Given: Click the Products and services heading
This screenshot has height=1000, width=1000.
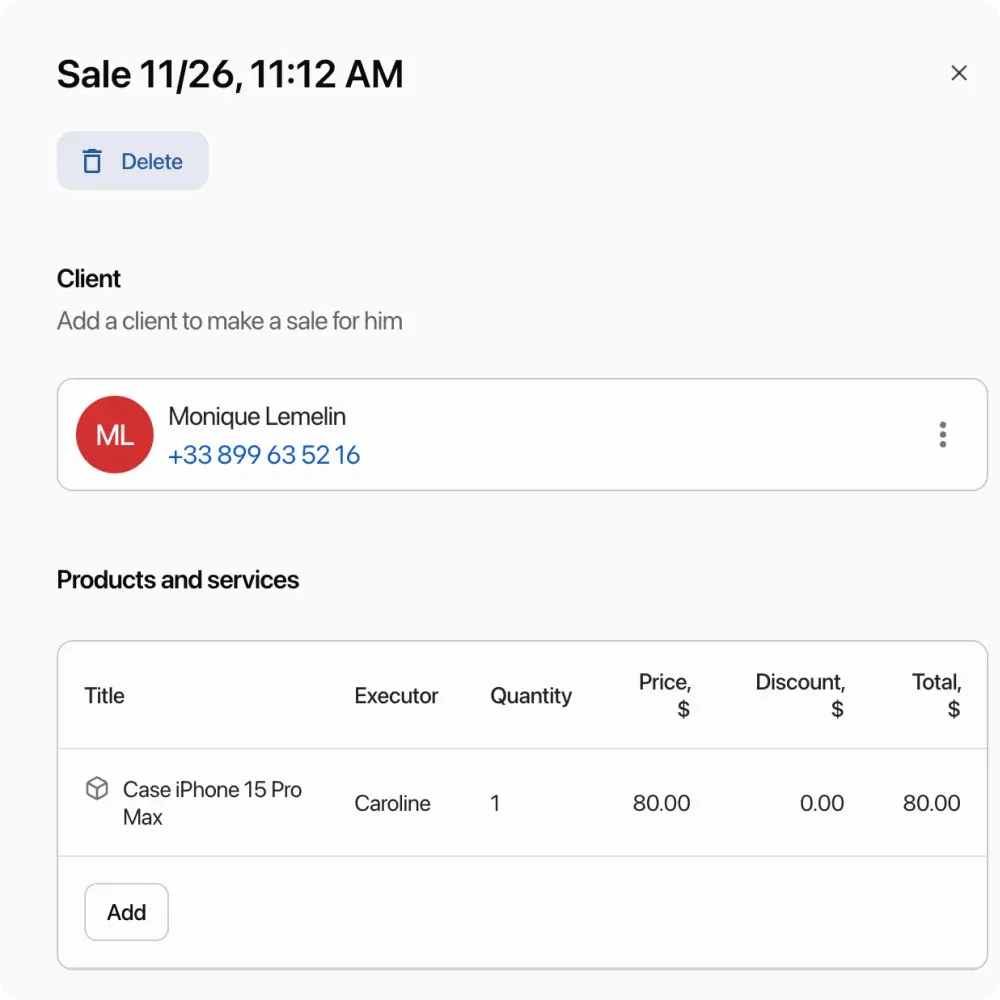Looking at the screenshot, I should 177,579.
